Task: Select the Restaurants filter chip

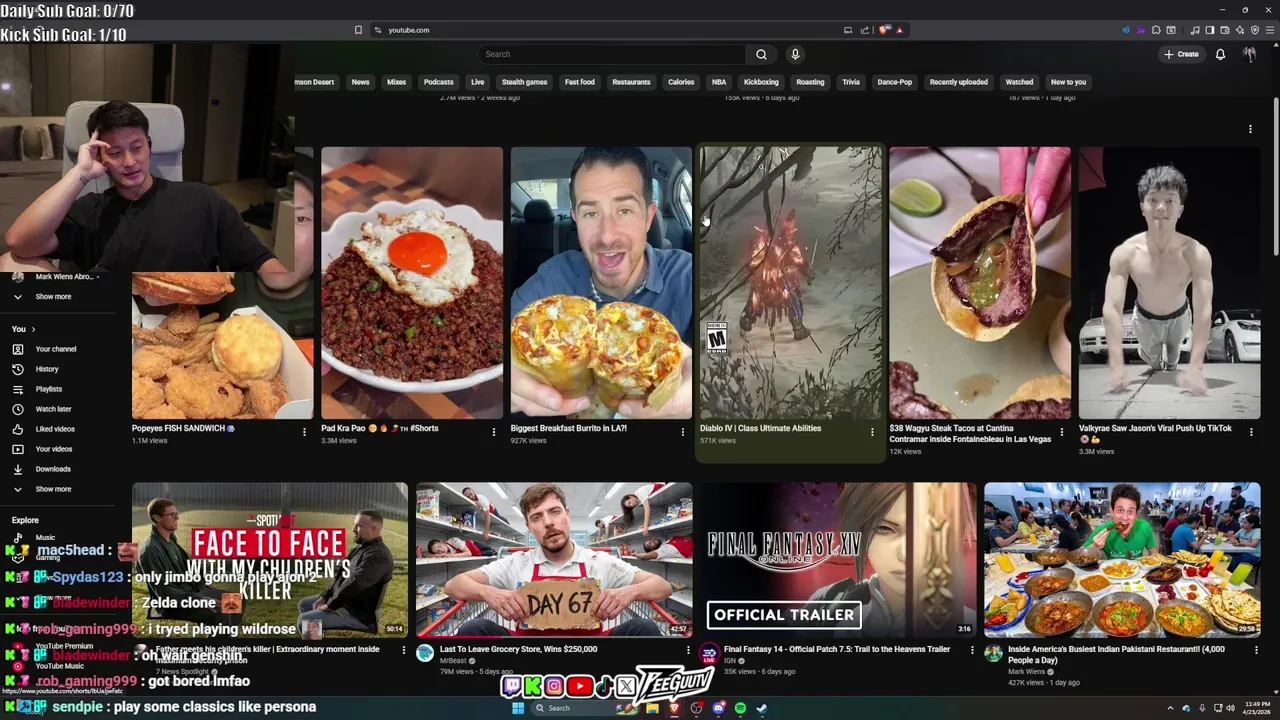Action: tap(631, 82)
